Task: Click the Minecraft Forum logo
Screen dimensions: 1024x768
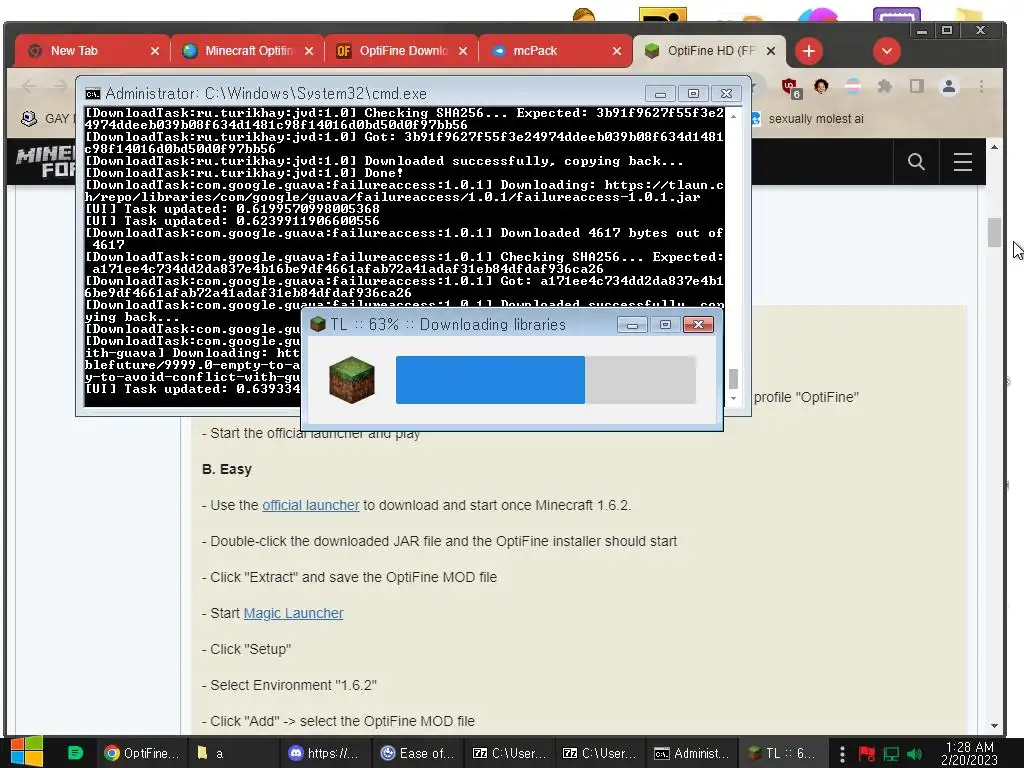Action: [46, 161]
